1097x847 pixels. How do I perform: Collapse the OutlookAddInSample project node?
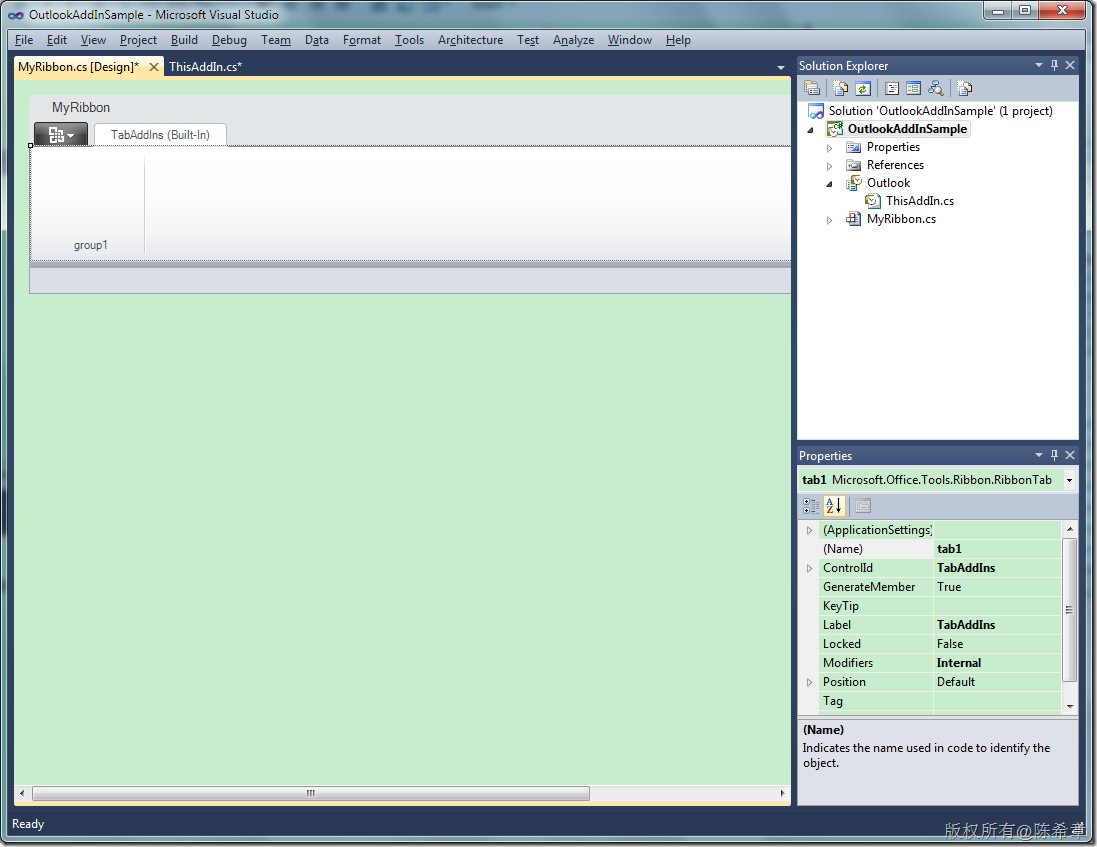[810, 129]
